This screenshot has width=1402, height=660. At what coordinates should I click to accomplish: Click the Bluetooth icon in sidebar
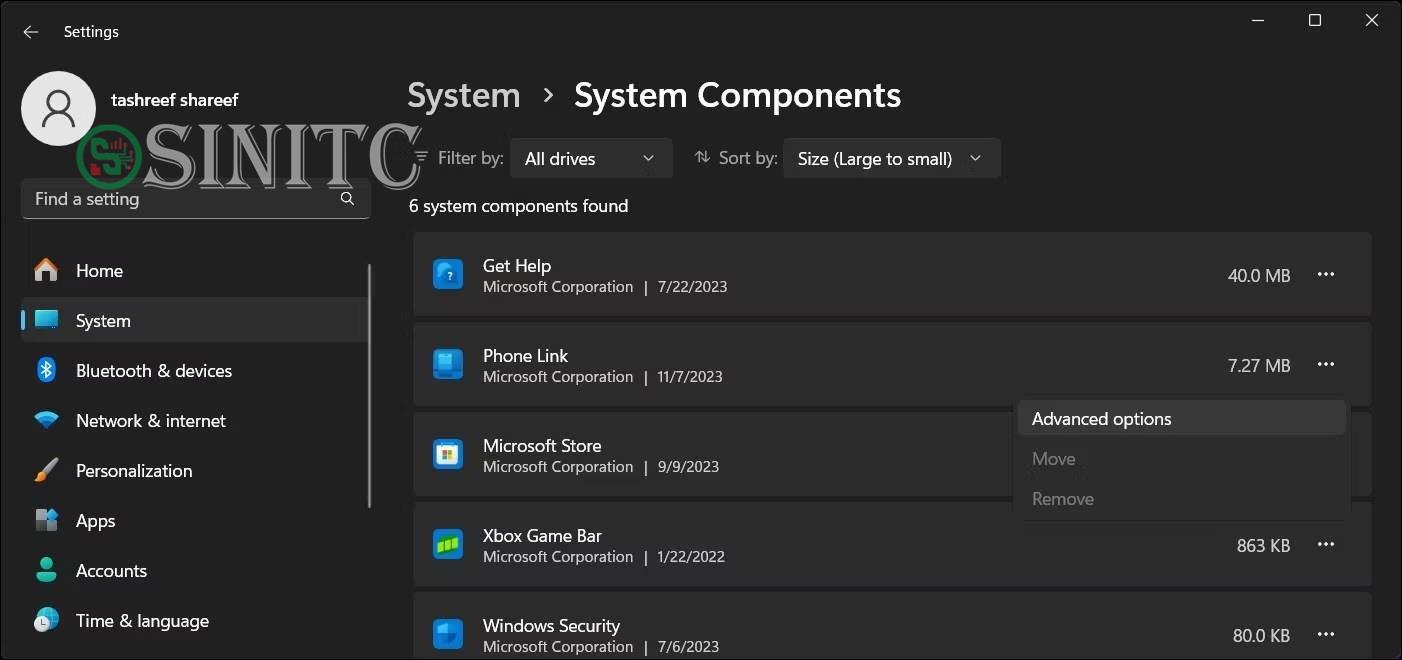pos(46,370)
